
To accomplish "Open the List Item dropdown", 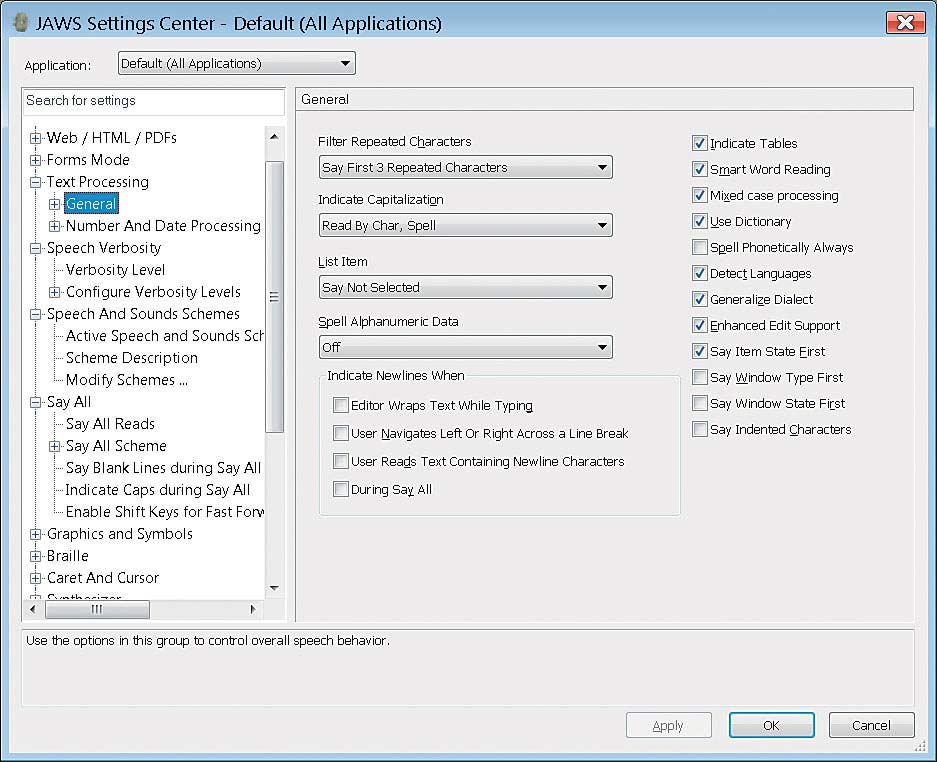I will (x=466, y=287).
